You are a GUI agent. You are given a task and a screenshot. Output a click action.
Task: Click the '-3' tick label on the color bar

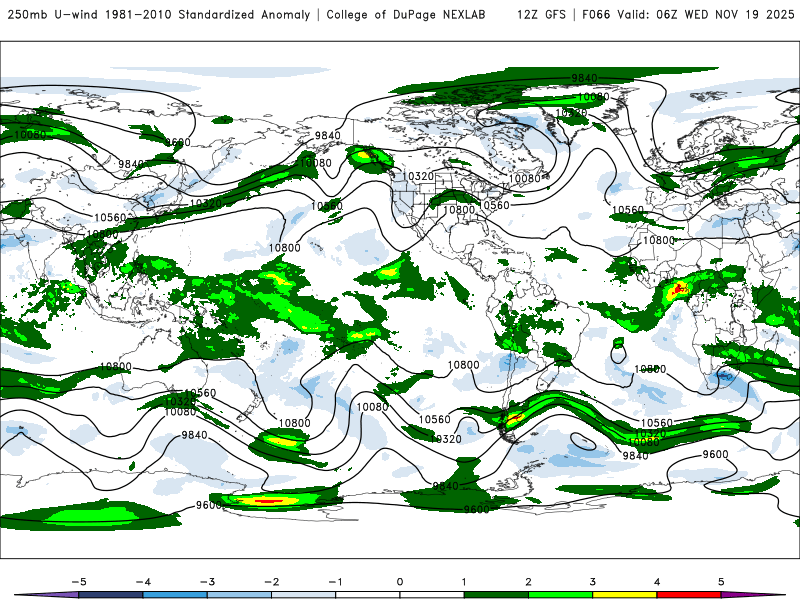(207, 582)
